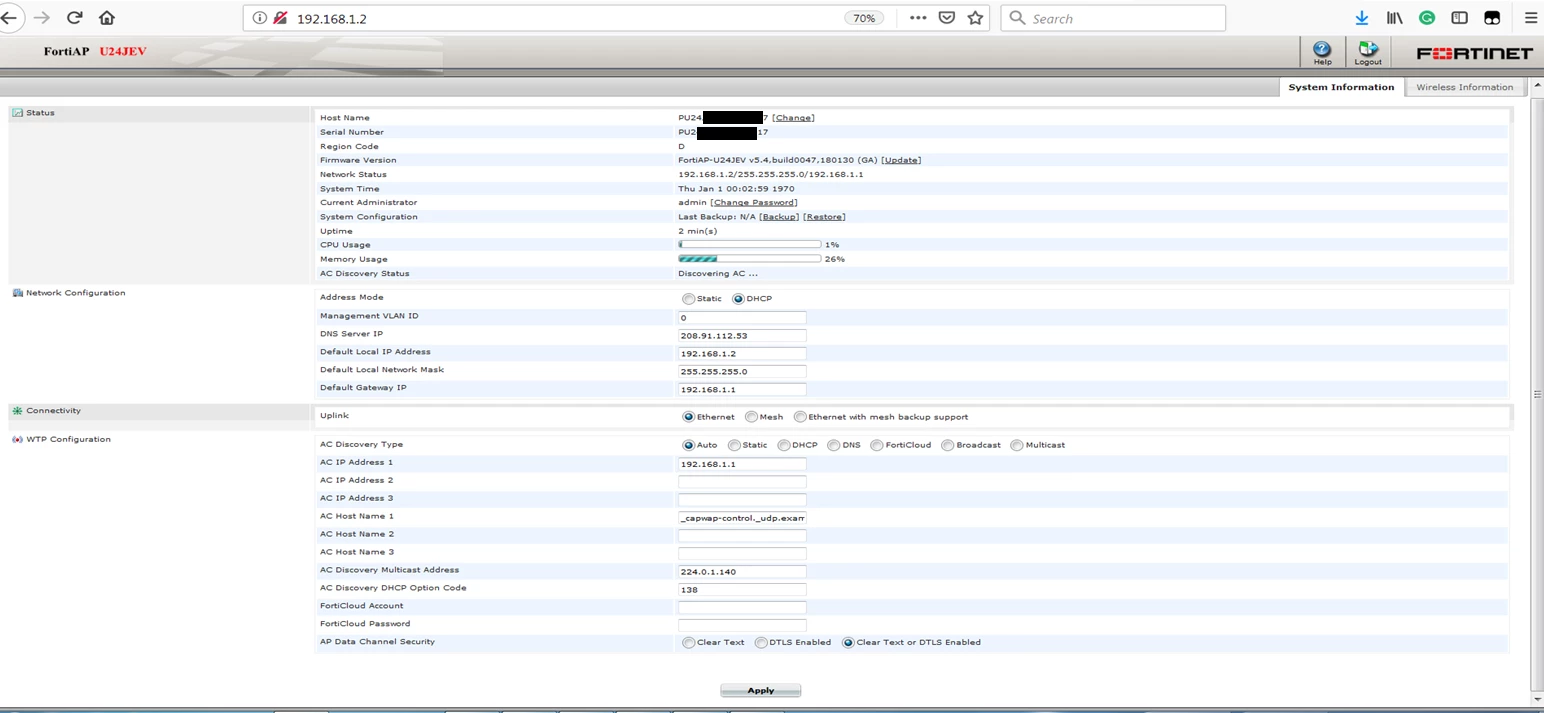Set AC Discovery Type to DNS
The image size is (1544, 713).
coord(833,445)
